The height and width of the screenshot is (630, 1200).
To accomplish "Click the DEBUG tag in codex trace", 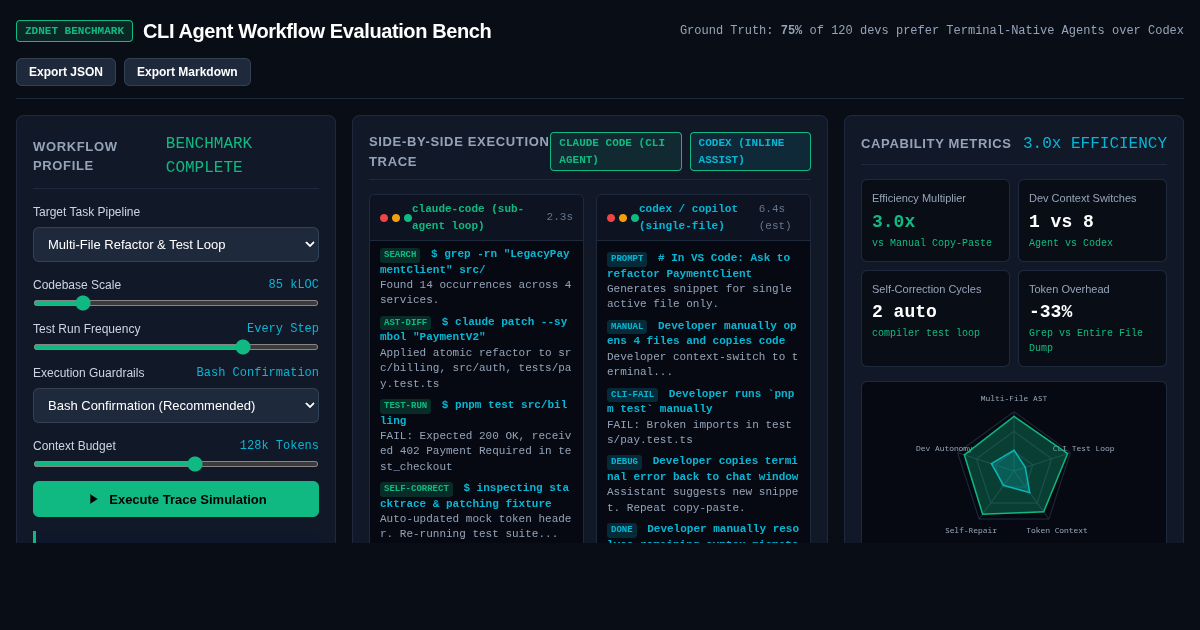I will click(x=624, y=462).
